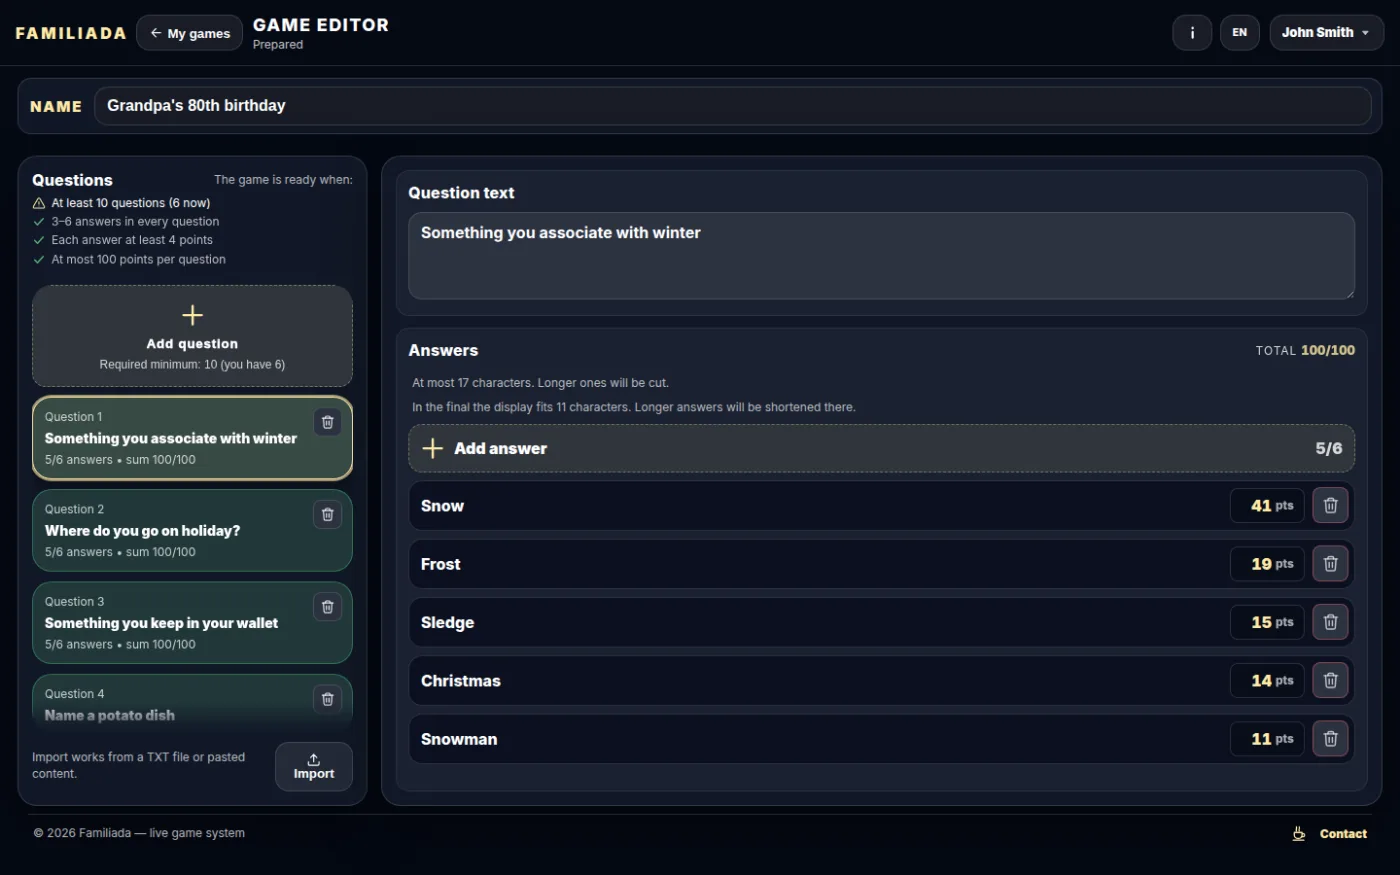The width and height of the screenshot is (1400, 875).
Task: Remove the Snow answer via trash icon
Action: click(x=1330, y=506)
